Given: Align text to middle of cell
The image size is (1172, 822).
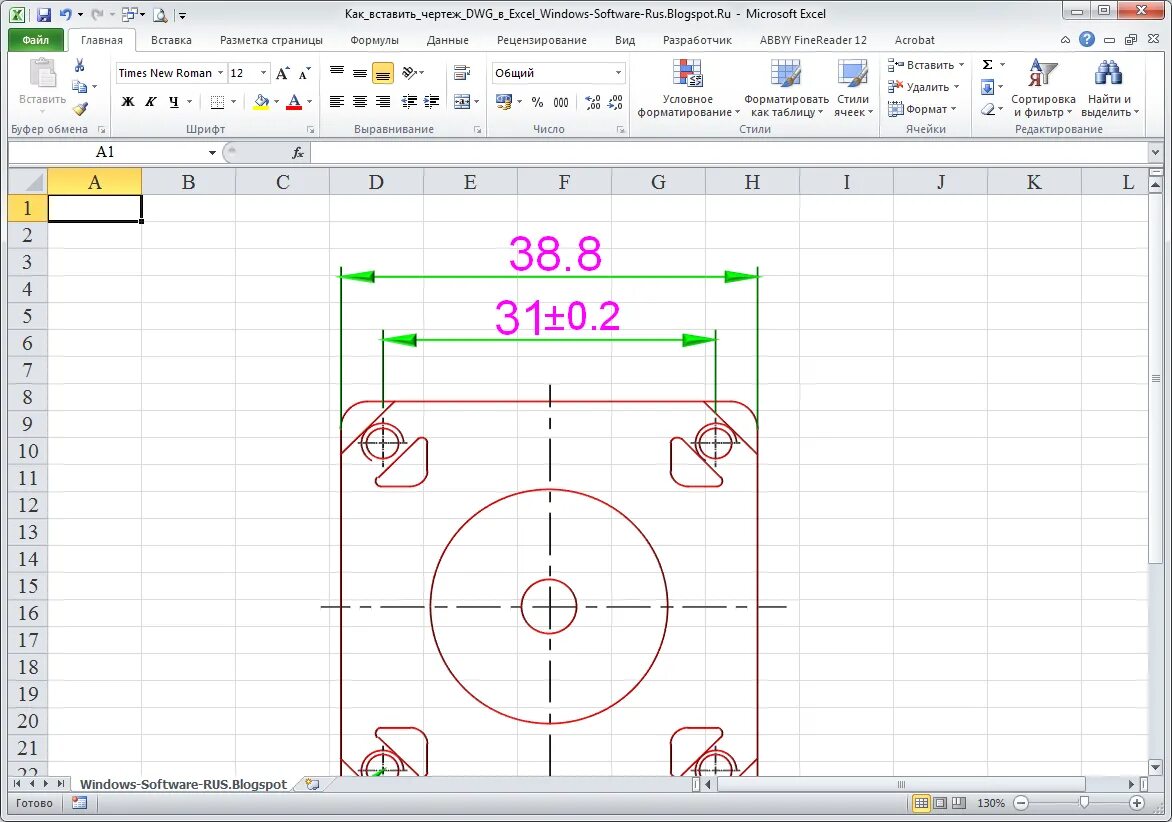Looking at the screenshot, I should (360, 72).
